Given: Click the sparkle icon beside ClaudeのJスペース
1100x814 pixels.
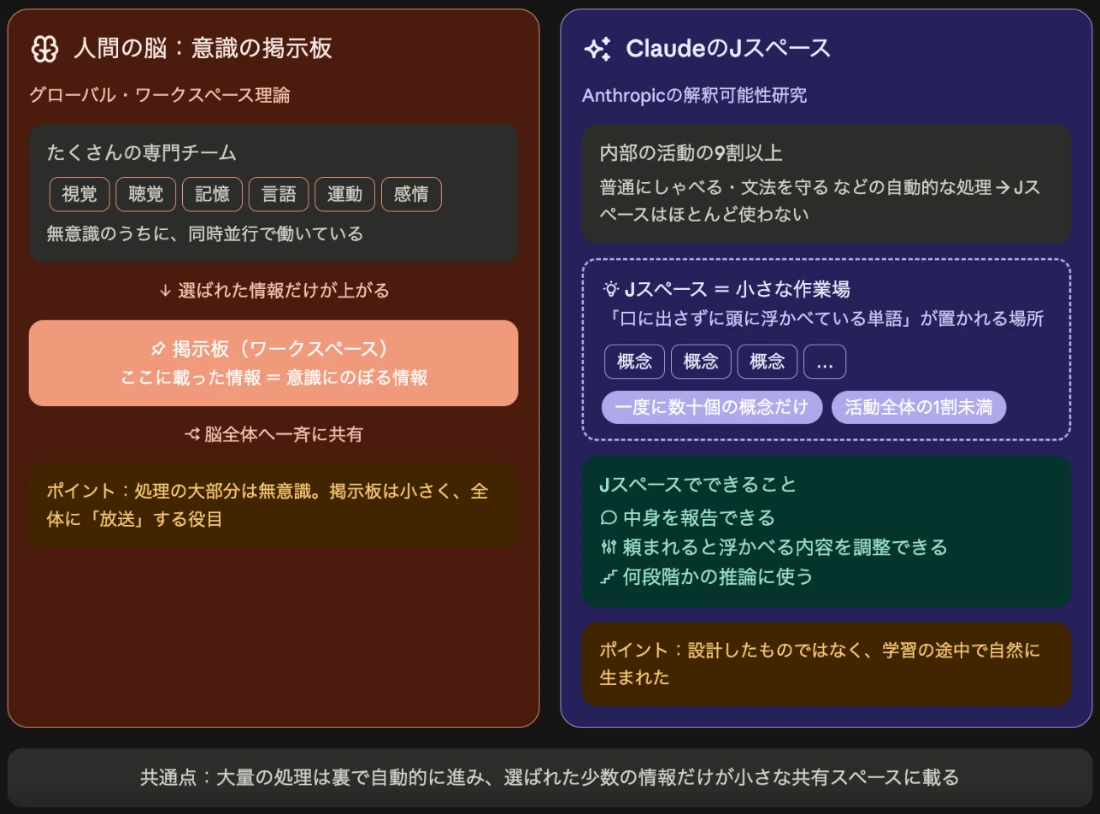Looking at the screenshot, I should (598, 49).
